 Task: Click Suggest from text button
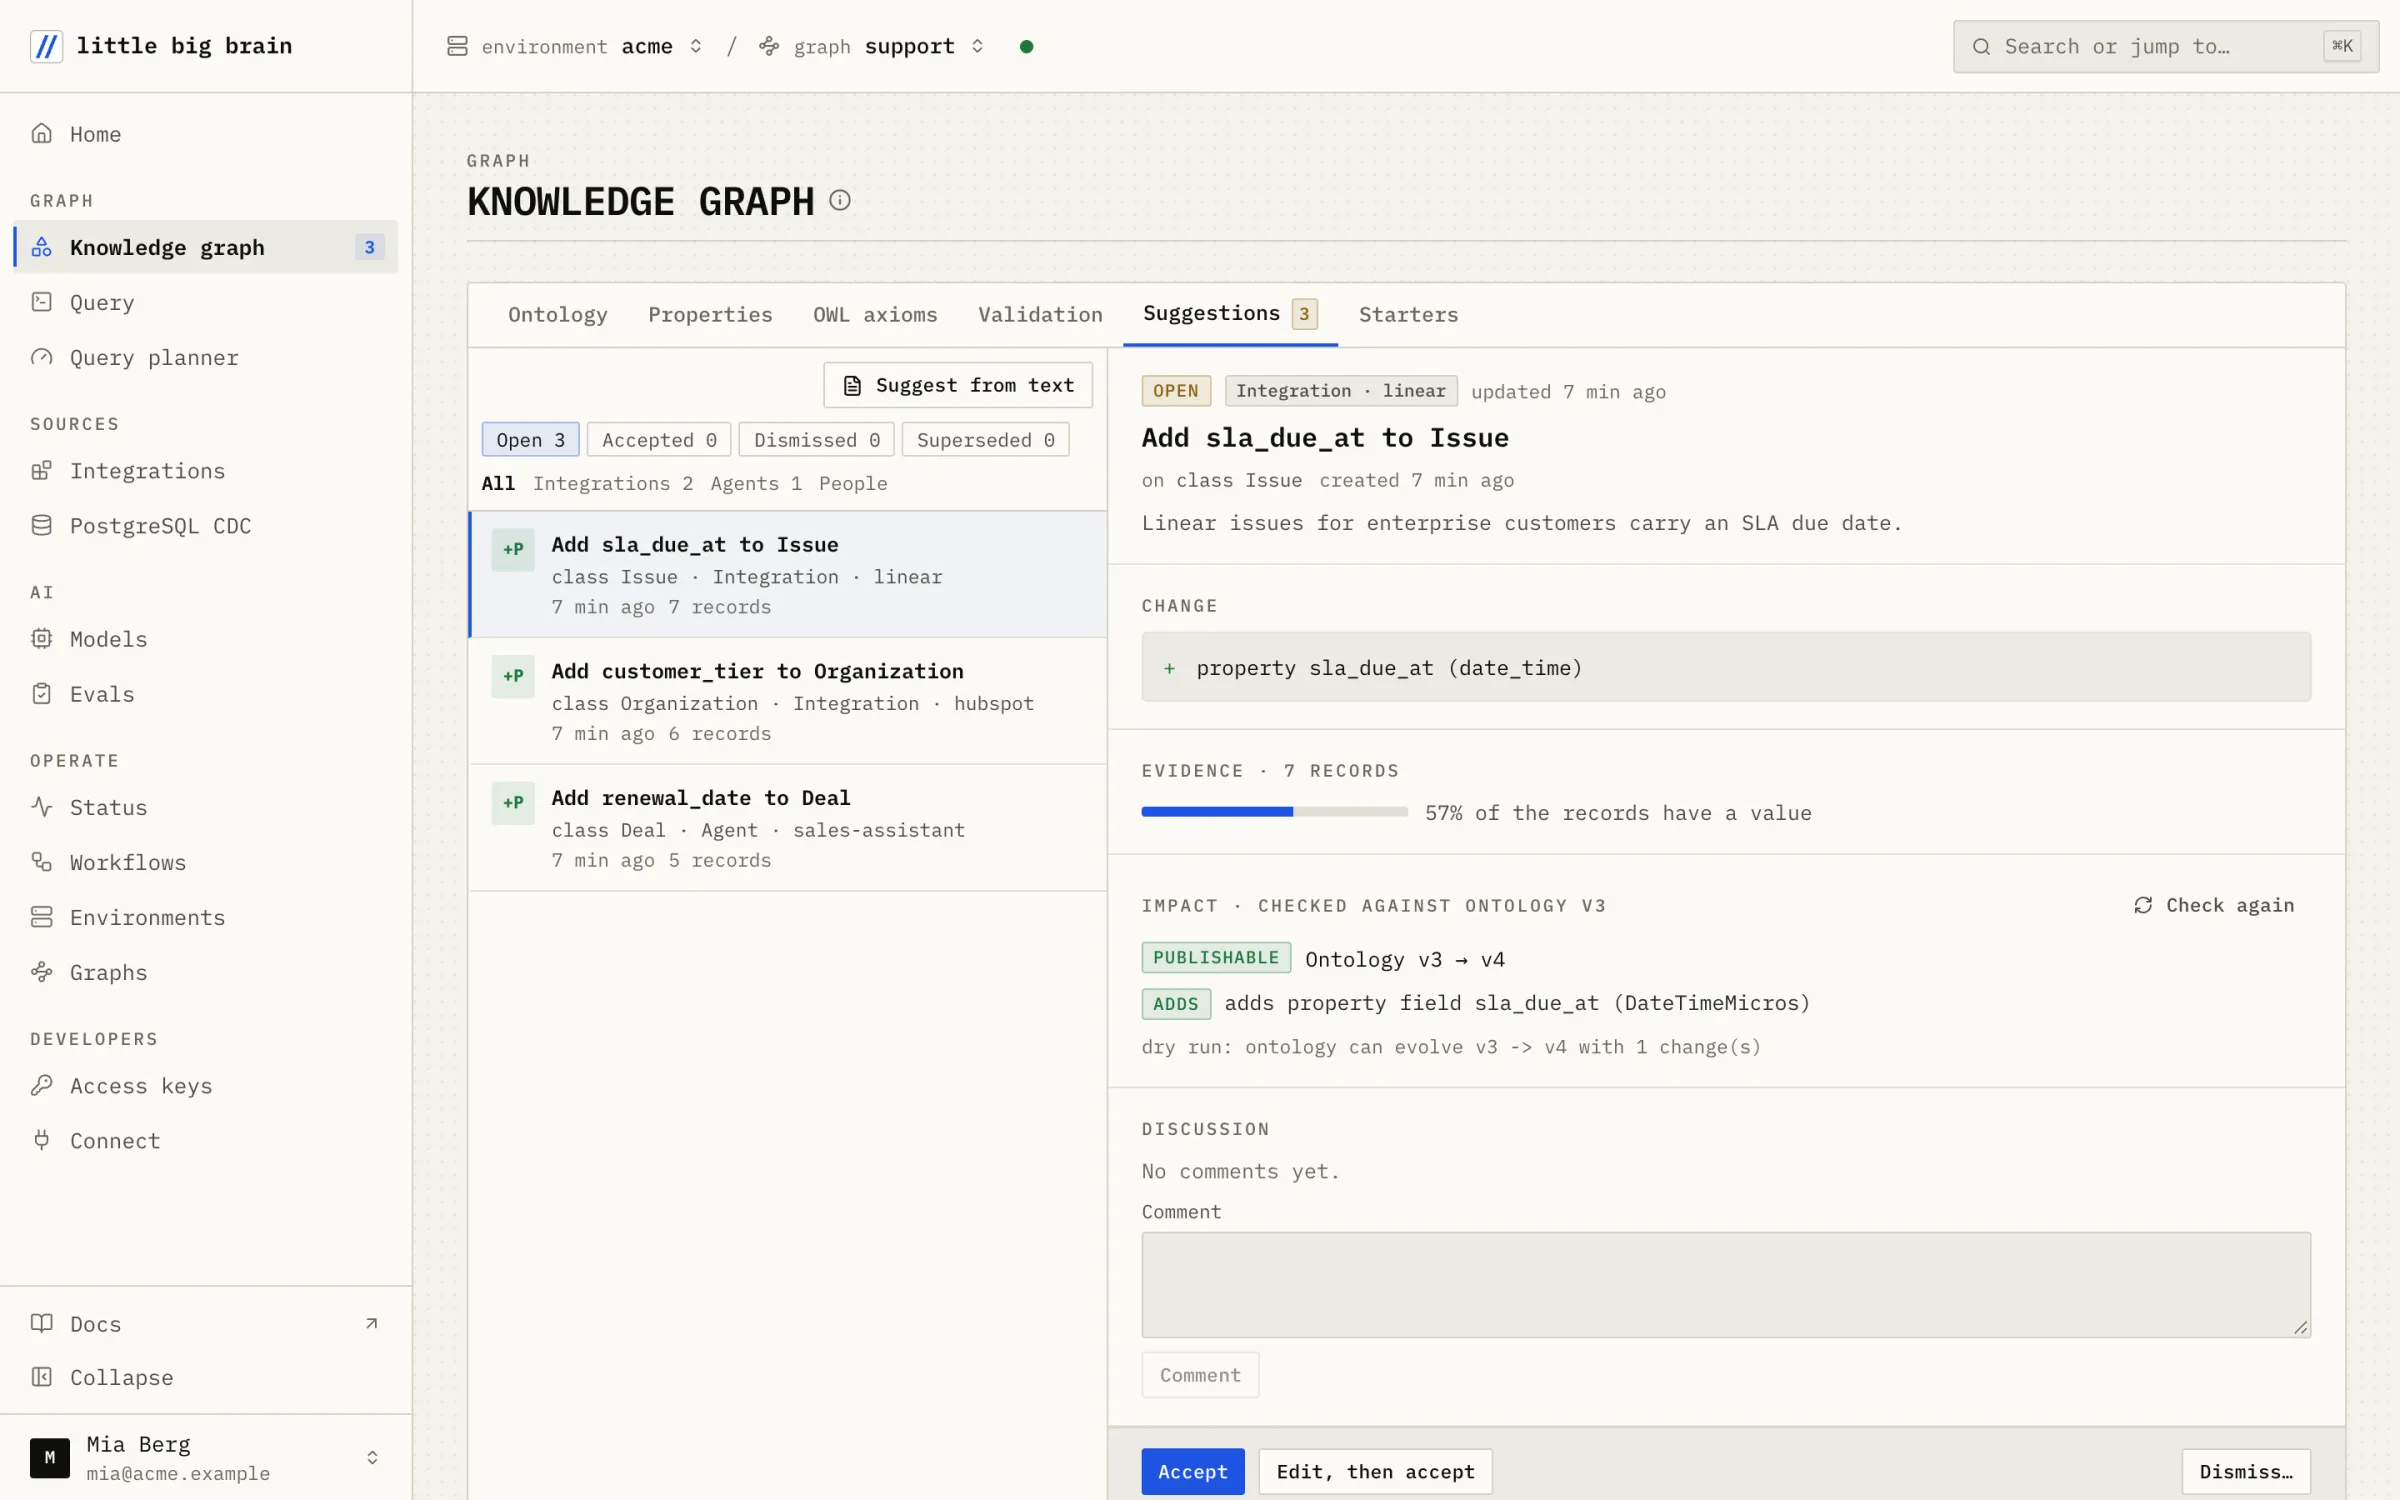958,385
